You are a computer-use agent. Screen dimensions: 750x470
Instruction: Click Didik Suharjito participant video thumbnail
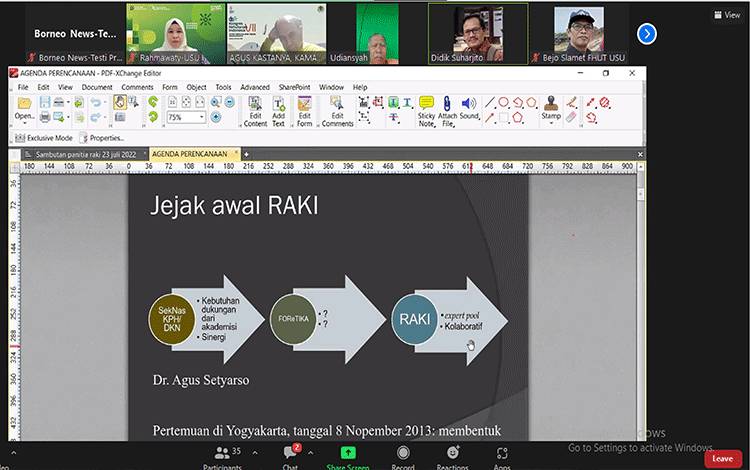[x=478, y=34]
